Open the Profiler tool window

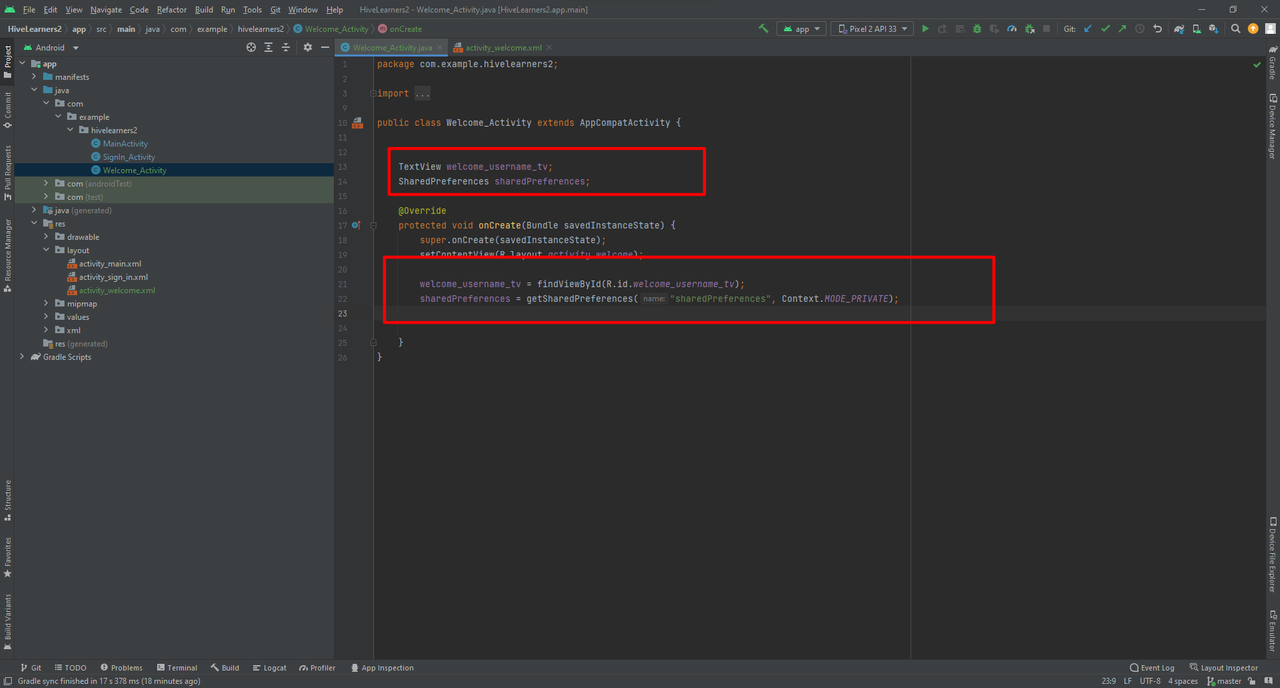[317, 668]
